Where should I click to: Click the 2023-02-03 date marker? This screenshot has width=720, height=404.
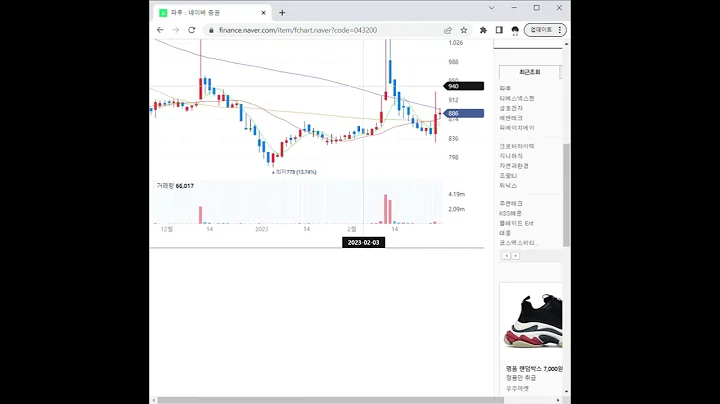pyautogui.click(x=364, y=242)
